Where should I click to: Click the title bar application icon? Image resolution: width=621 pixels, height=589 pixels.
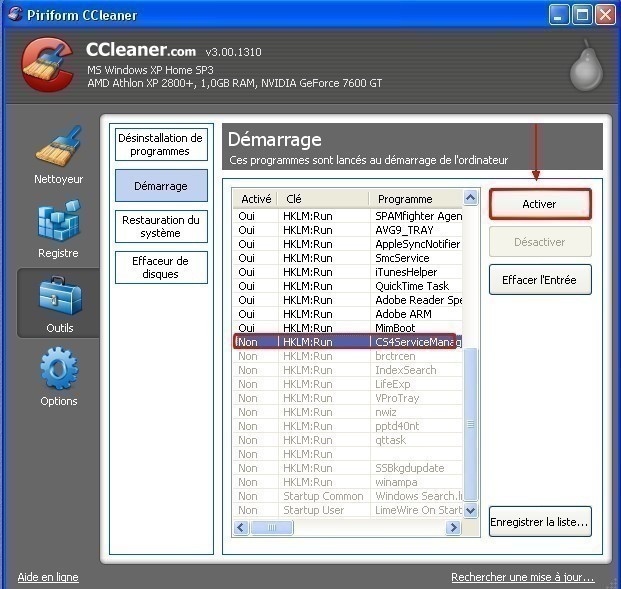click(14, 14)
